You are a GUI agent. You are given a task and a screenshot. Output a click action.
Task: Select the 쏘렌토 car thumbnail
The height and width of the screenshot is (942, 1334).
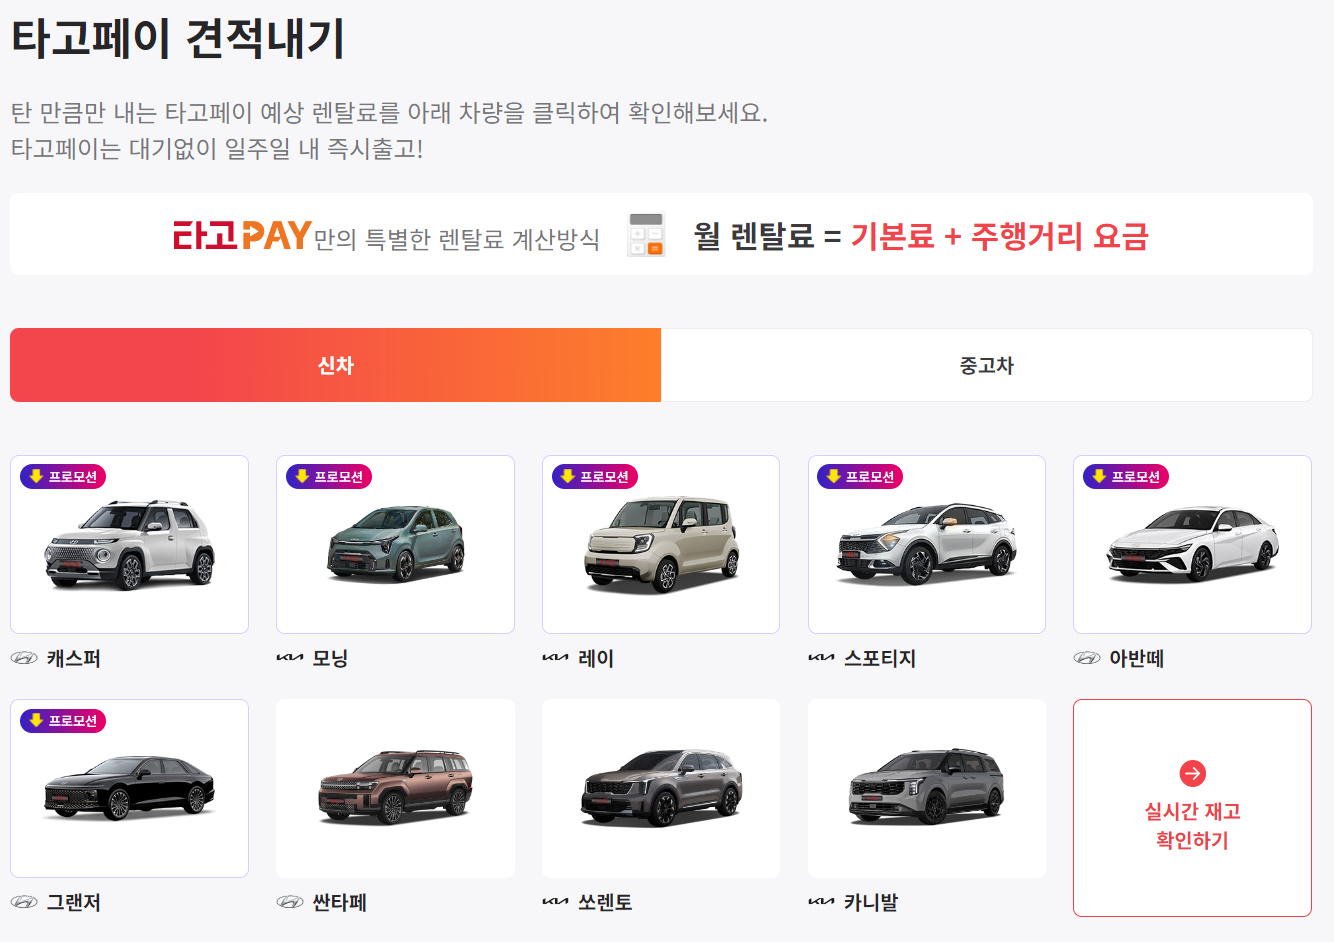[661, 788]
